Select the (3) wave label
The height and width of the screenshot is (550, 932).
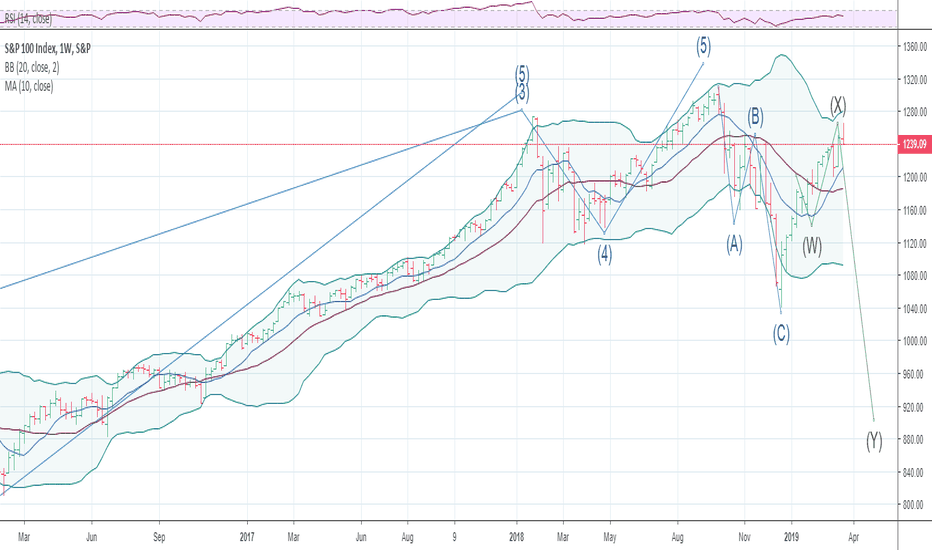(x=521, y=93)
